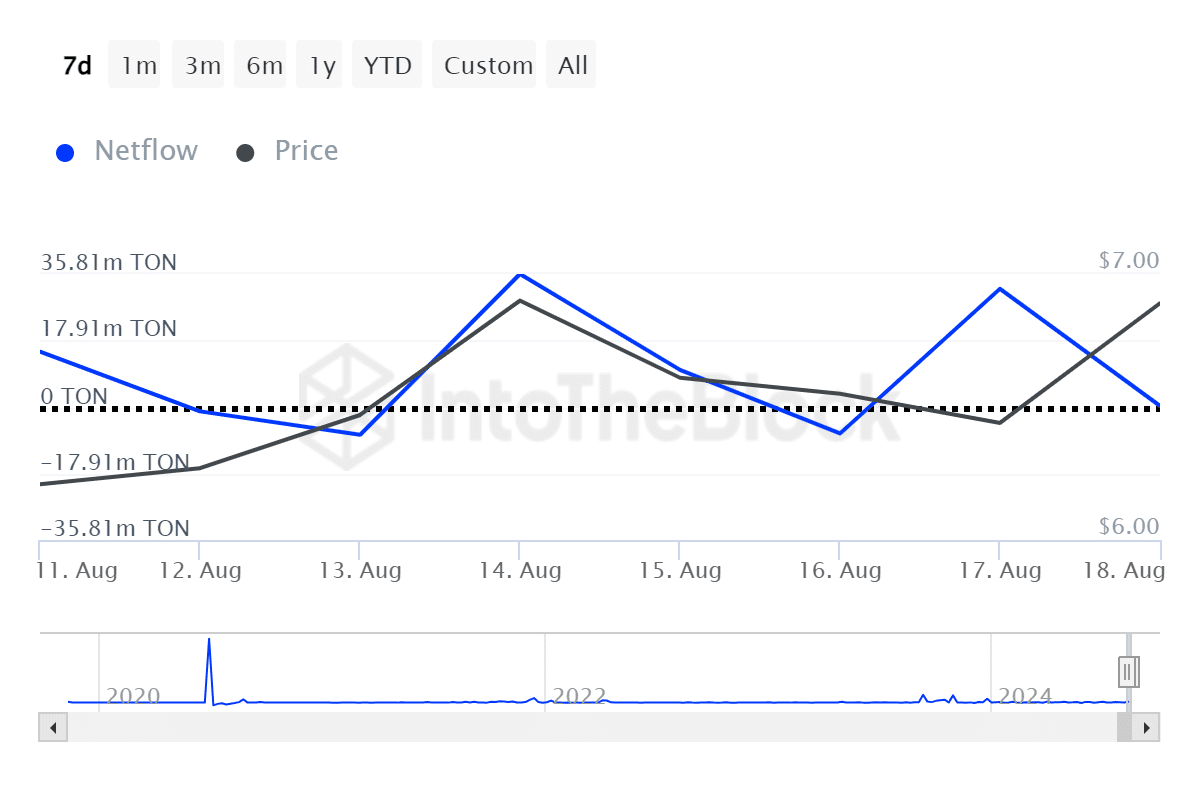Switch chart to 1y range
The width and height of the screenshot is (1200, 800).
click(322, 66)
